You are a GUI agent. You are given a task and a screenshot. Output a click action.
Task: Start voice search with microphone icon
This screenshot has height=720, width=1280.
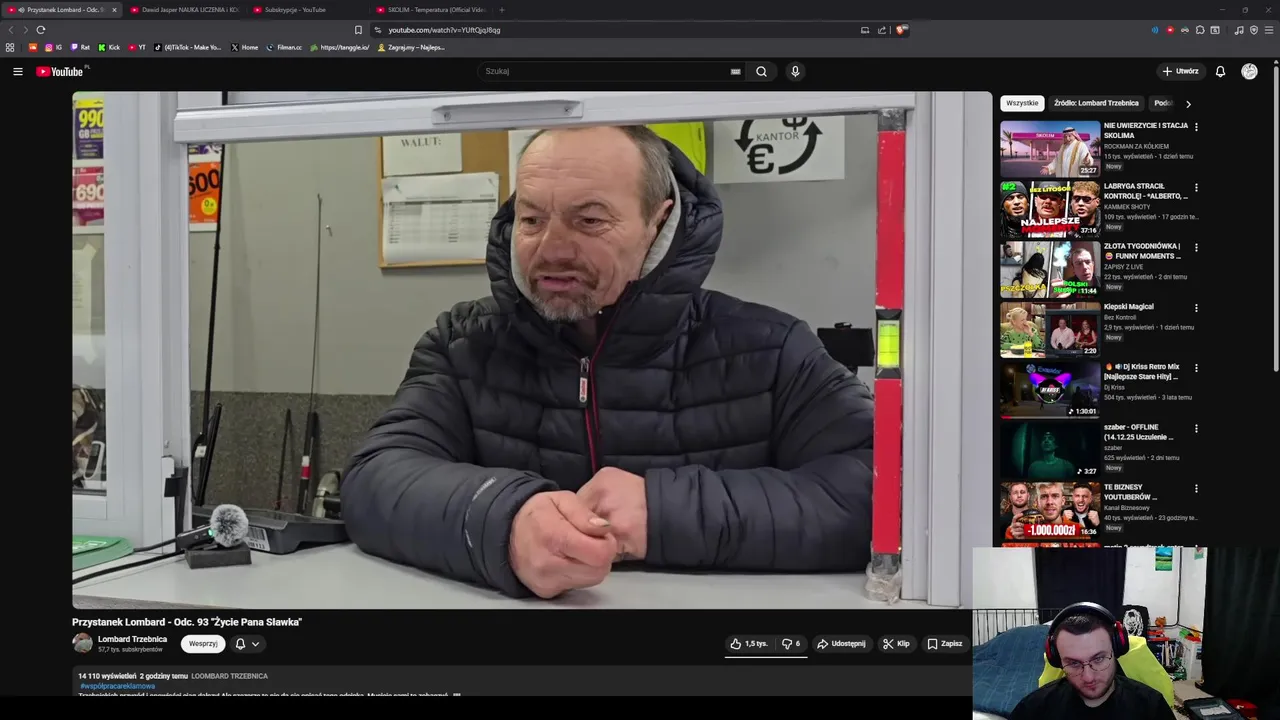click(795, 71)
